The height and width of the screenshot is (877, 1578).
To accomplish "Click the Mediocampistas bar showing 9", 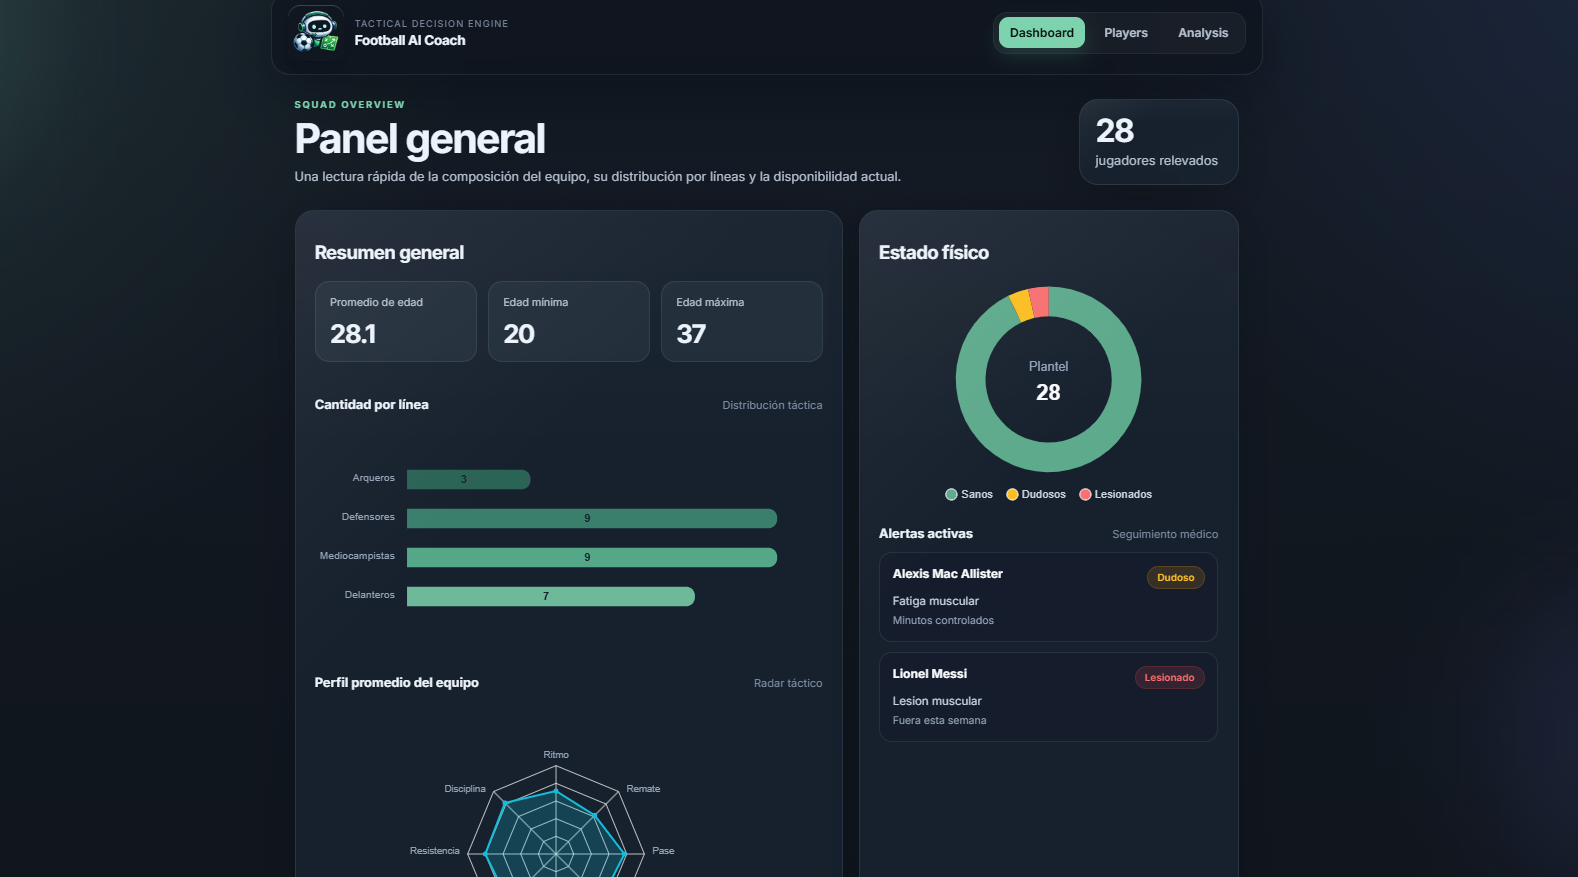I will [591, 557].
